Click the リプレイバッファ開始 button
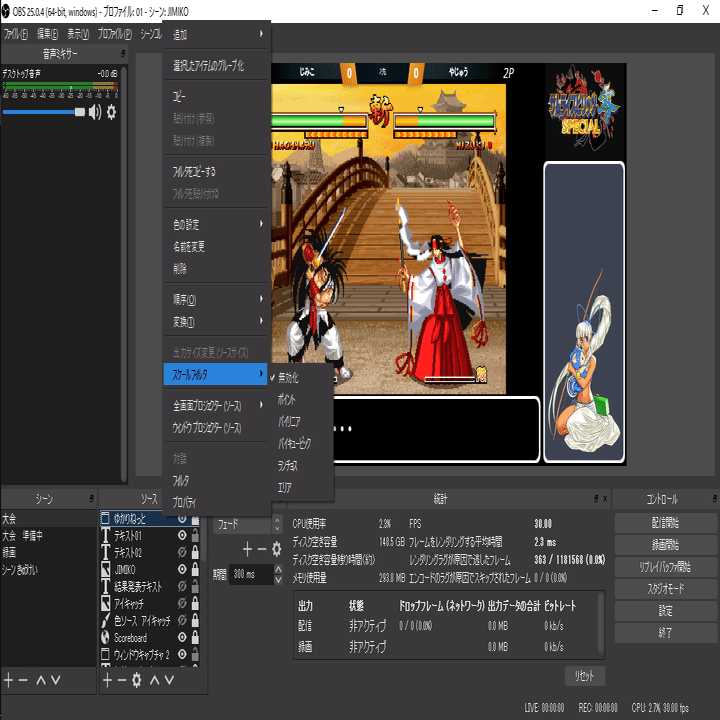The width and height of the screenshot is (720, 720). 665,567
